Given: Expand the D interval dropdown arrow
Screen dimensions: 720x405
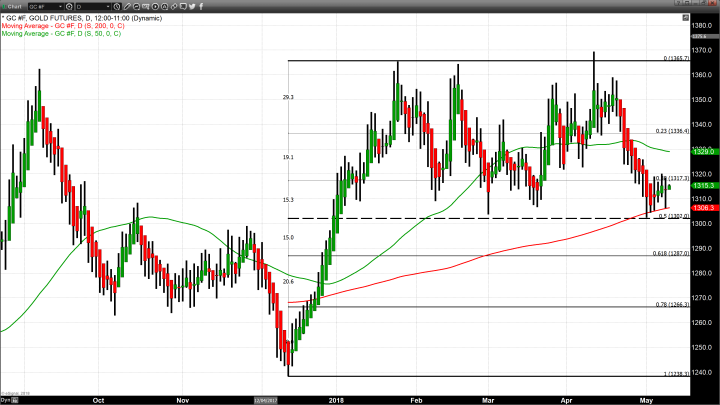Looking at the screenshot, I should pos(108,6).
